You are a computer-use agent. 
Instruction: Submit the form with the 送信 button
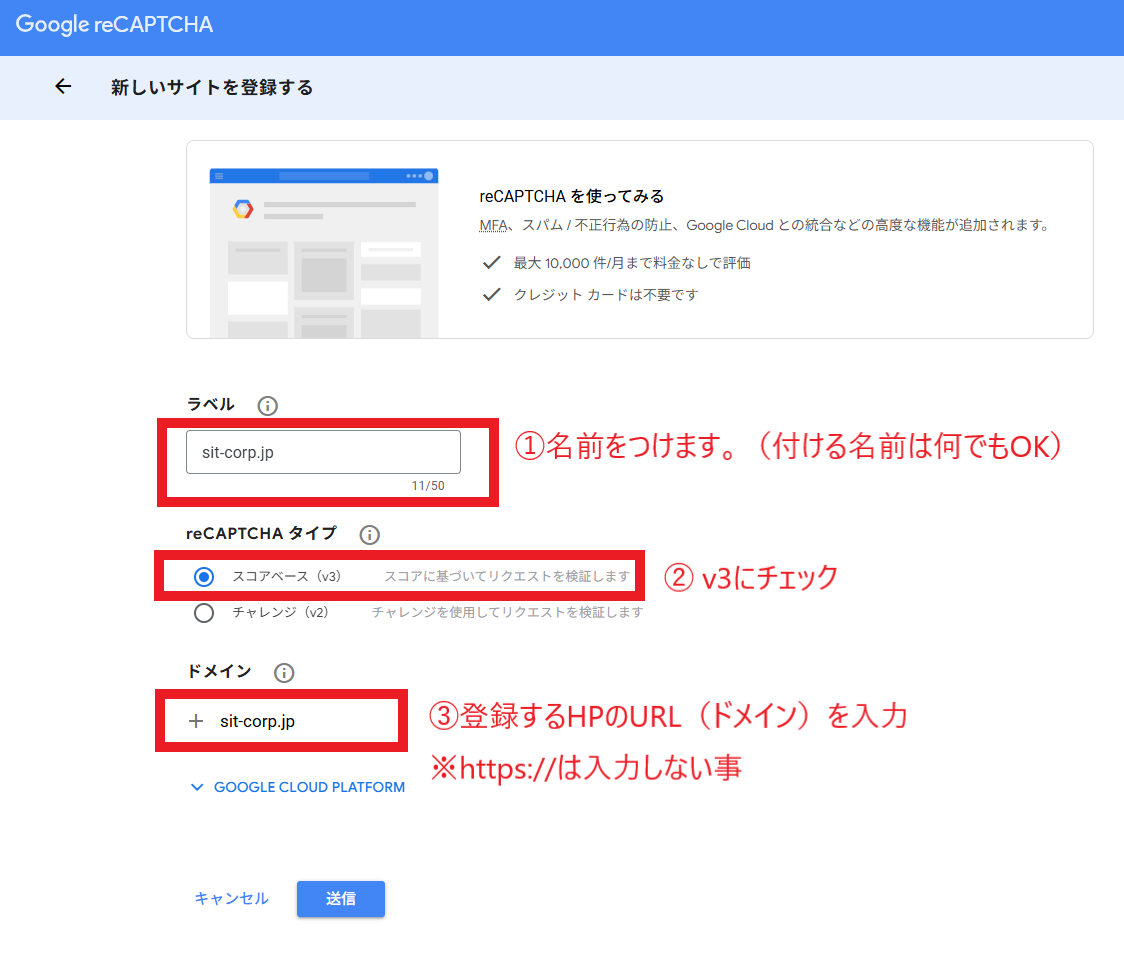(x=340, y=899)
